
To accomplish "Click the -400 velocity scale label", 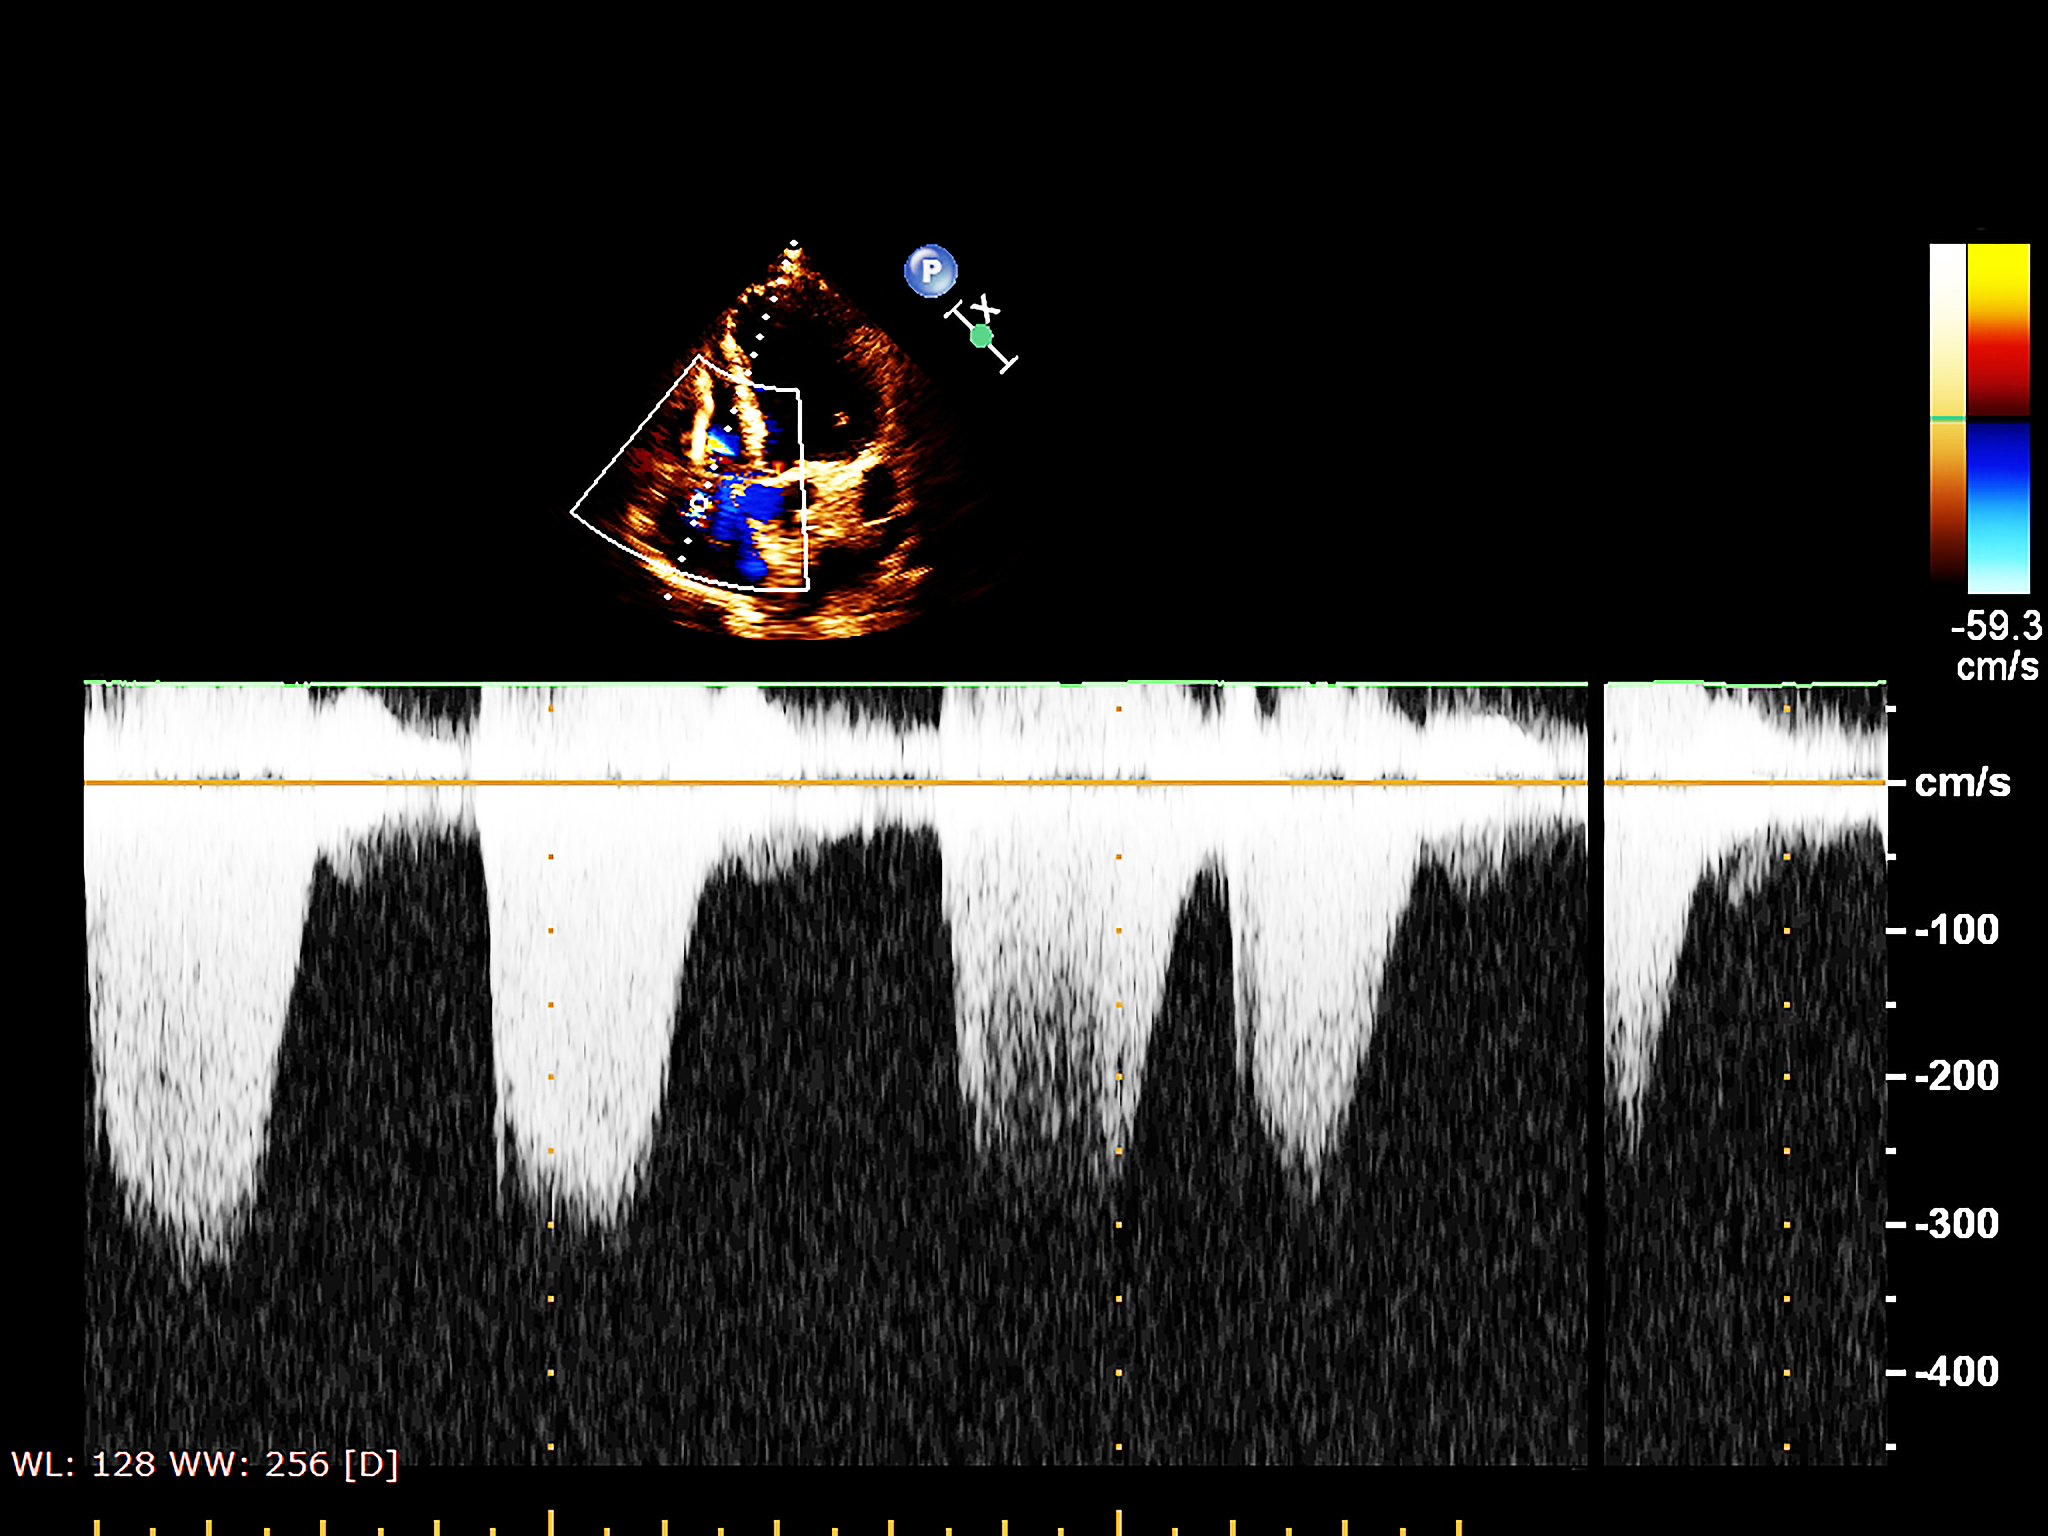I will (1956, 1371).
